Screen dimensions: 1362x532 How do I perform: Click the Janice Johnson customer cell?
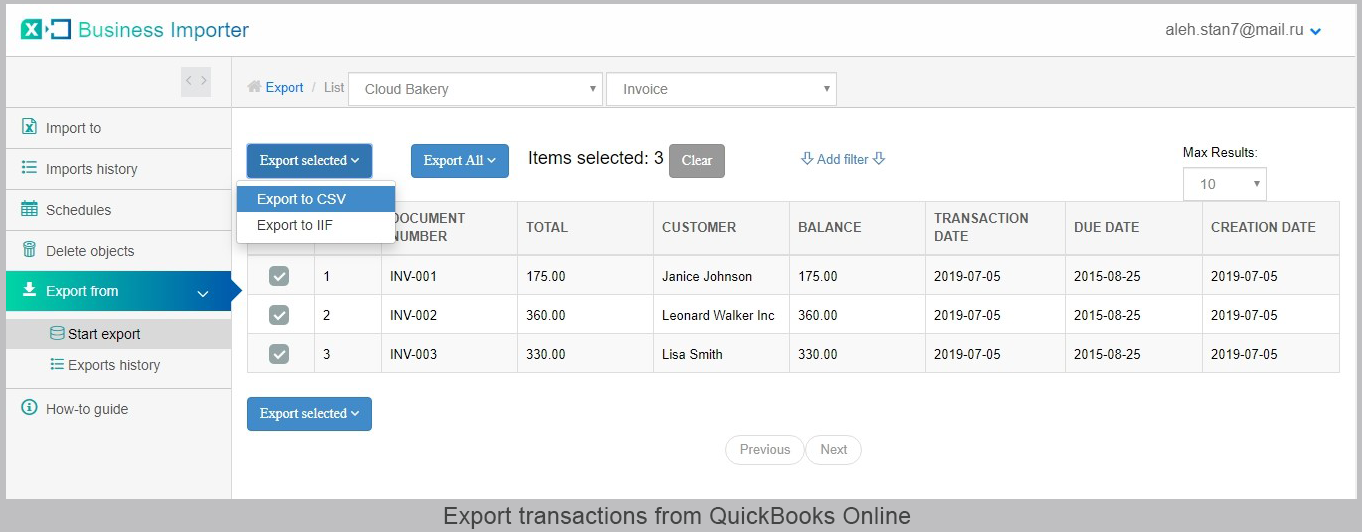tap(721, 276)
